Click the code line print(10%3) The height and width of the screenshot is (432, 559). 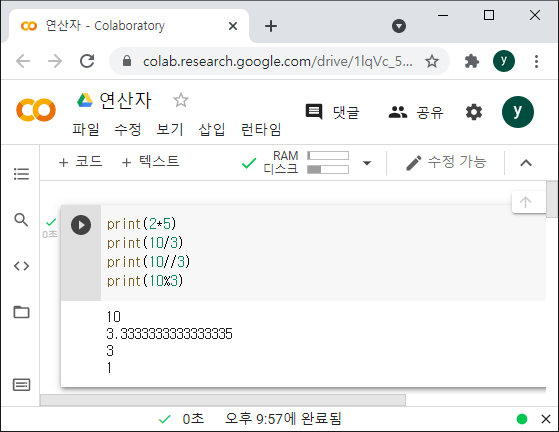point(145,281)
